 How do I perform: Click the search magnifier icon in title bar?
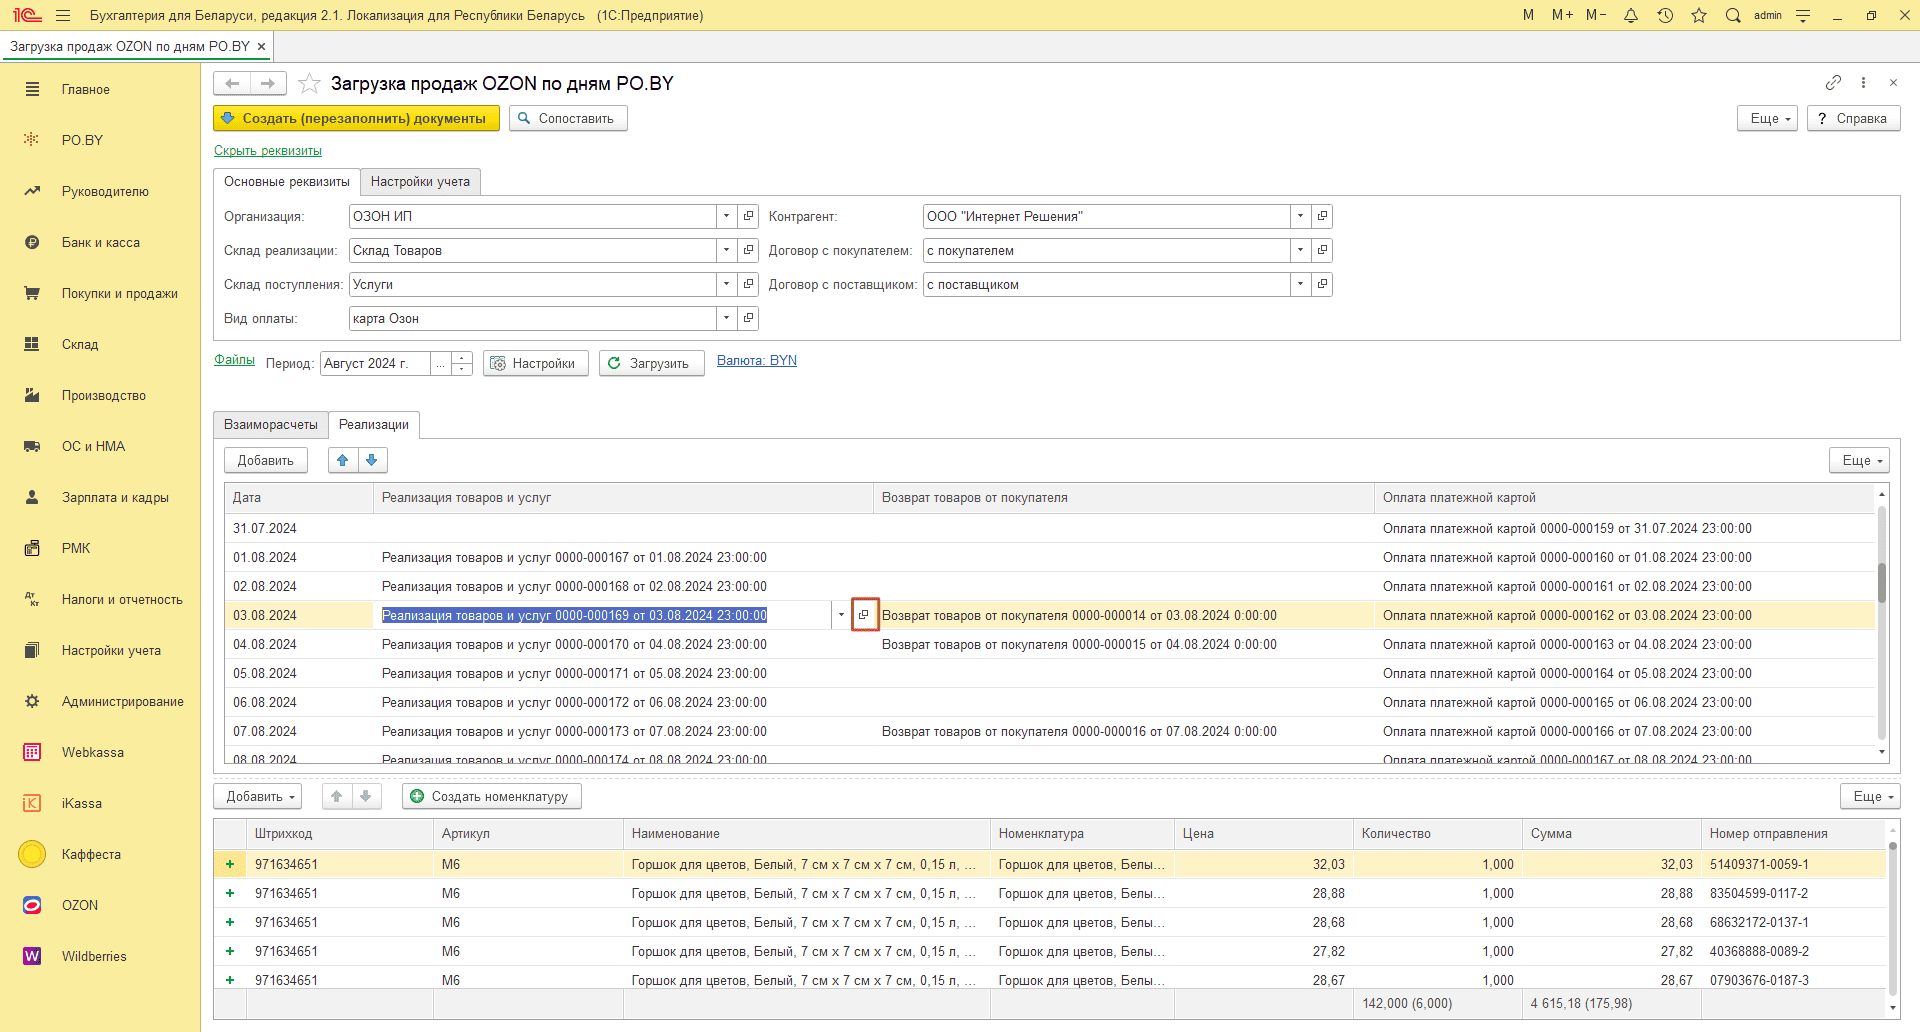point(1733,15)
